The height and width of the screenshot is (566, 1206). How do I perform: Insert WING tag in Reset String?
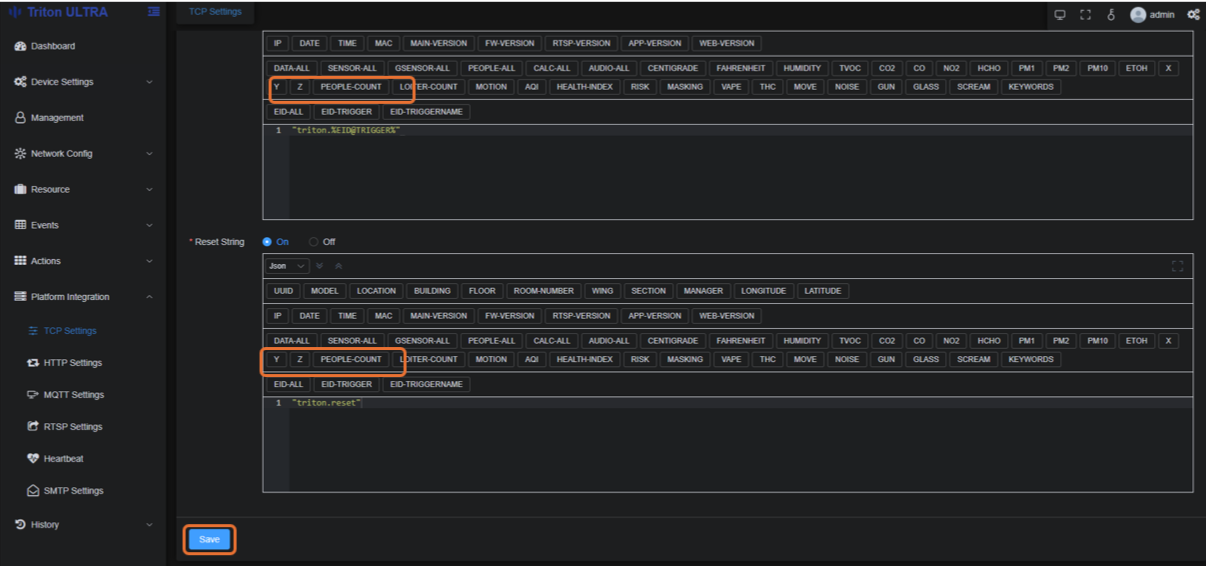pyautogui.click(x=602, y=291)
